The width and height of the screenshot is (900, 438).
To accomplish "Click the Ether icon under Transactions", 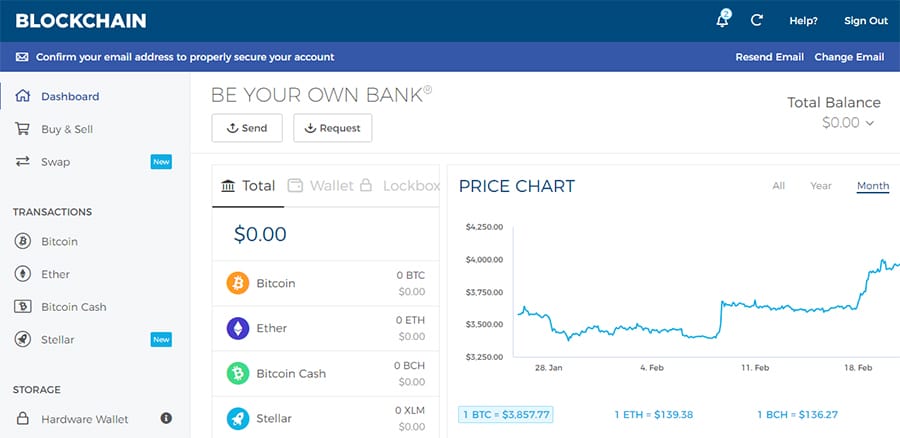I will pos(22,274).
